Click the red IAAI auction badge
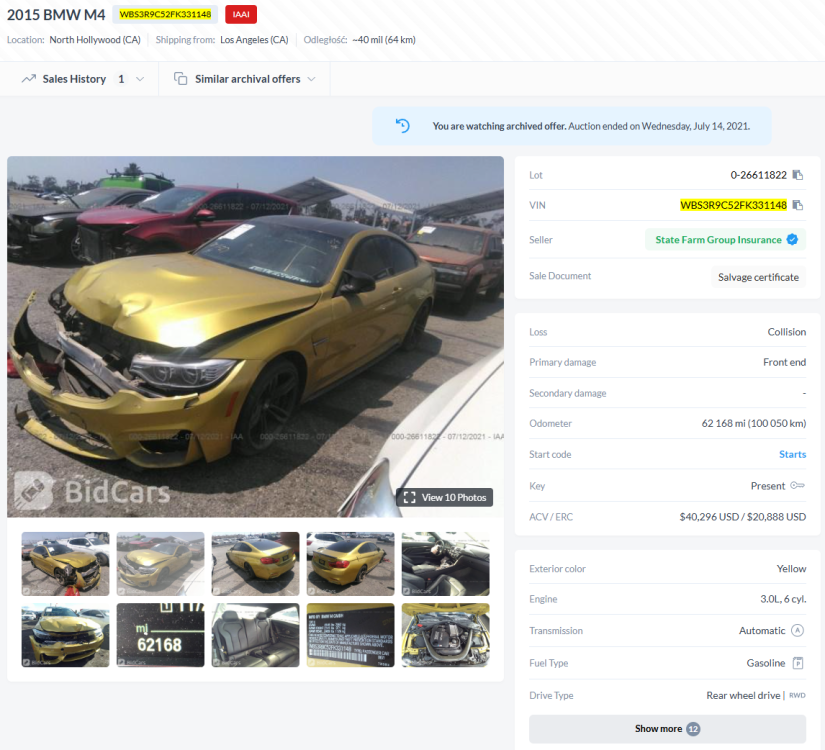 [x=241, y=14]
